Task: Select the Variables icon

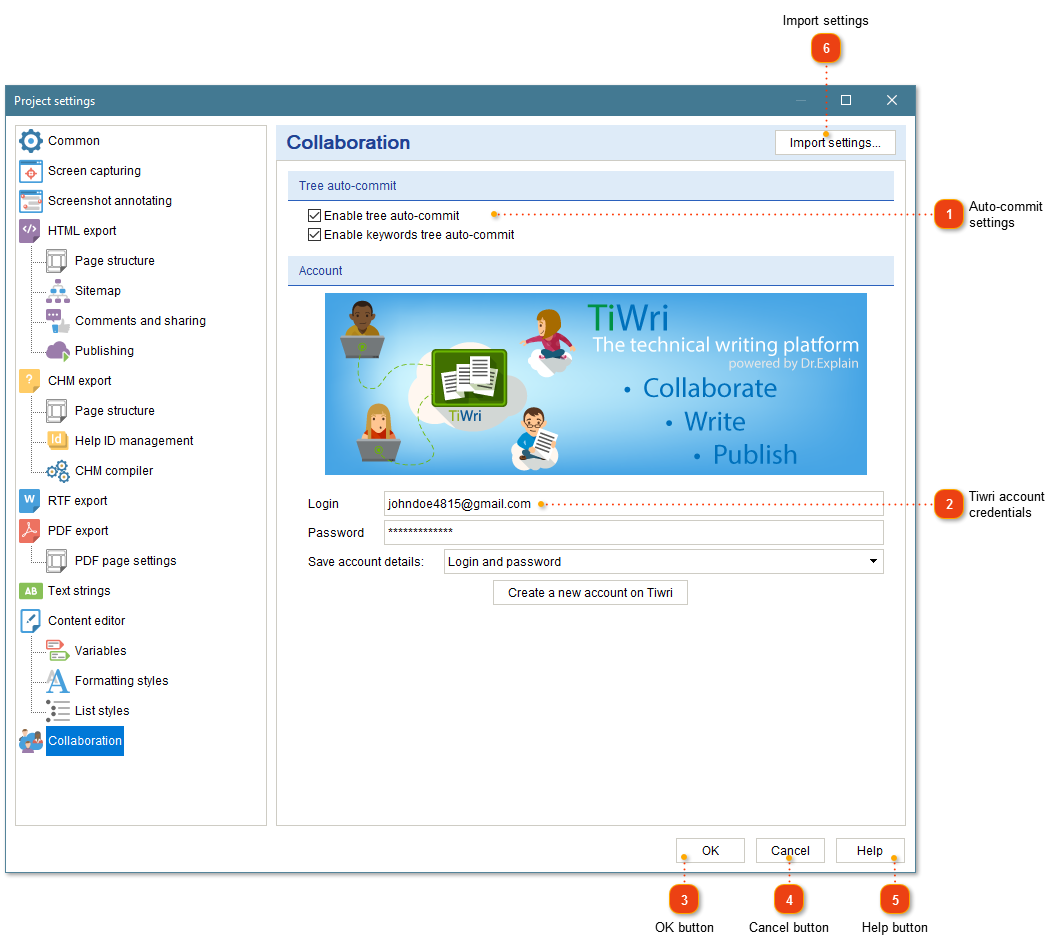Action: [56, 651]
